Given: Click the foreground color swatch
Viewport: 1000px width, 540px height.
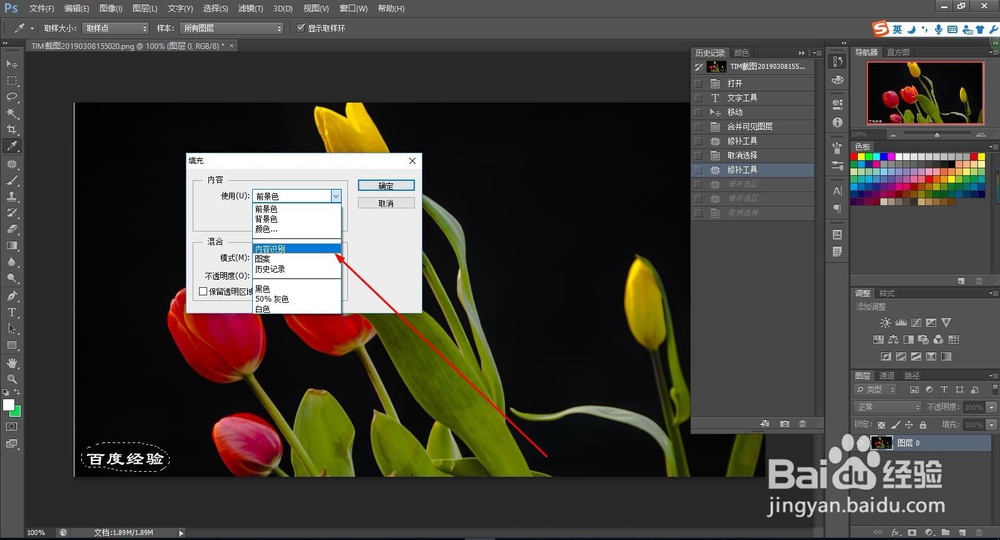Looking at the screenshot, I should point(8,405).
